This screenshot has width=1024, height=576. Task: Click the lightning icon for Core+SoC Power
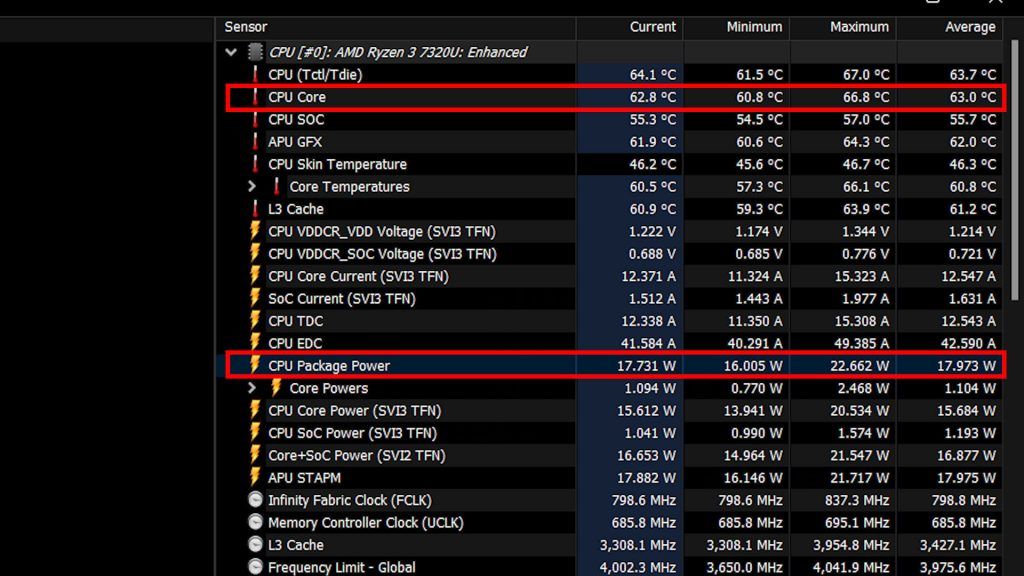pyautogui.click(x=255, y=455)
